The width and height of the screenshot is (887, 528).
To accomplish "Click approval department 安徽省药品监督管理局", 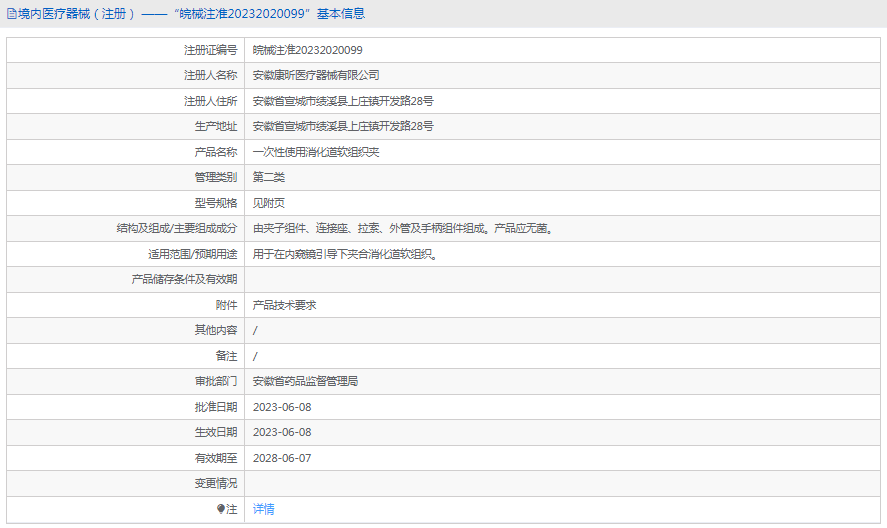I will pos(305,381).
